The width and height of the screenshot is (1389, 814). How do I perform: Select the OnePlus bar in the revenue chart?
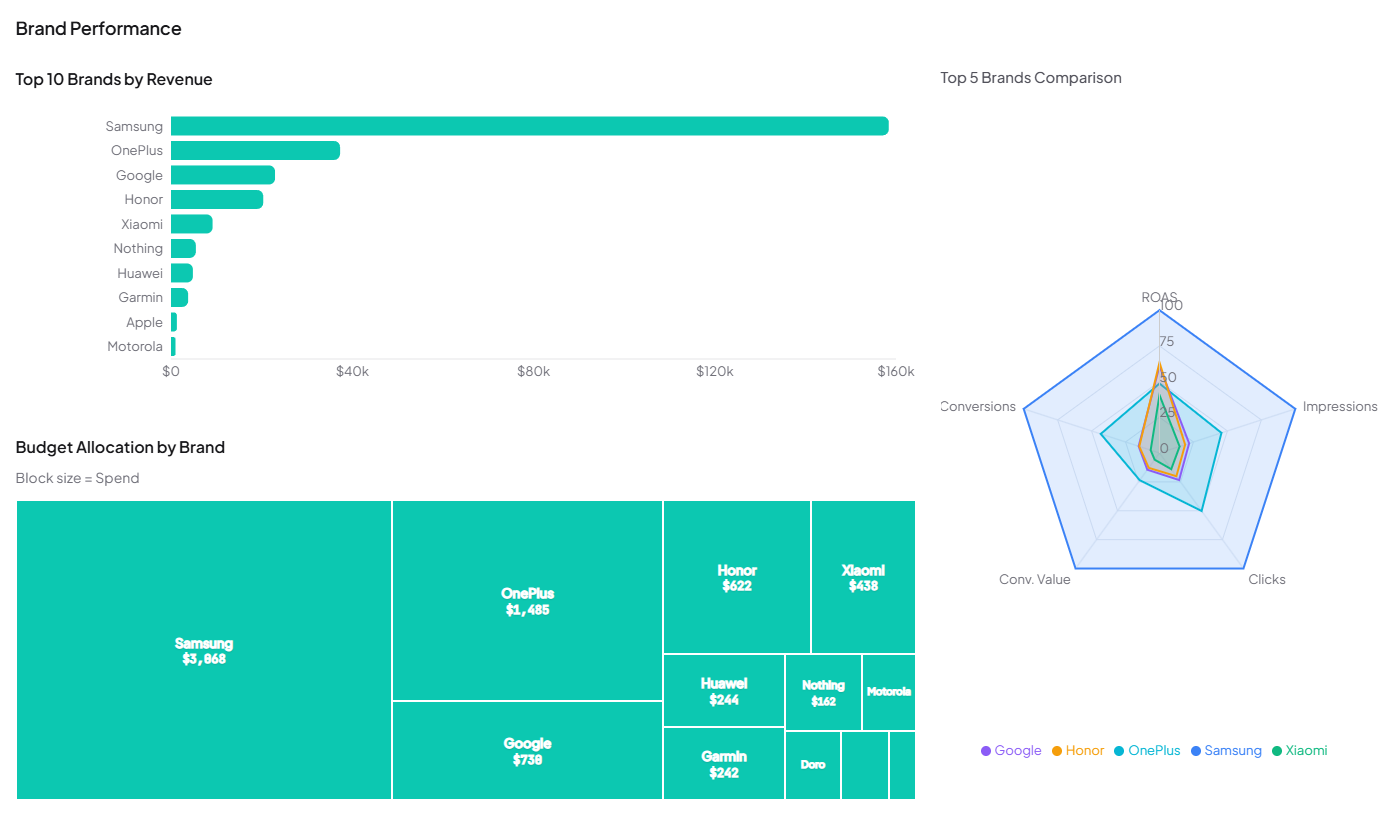(x=255, y=150)
